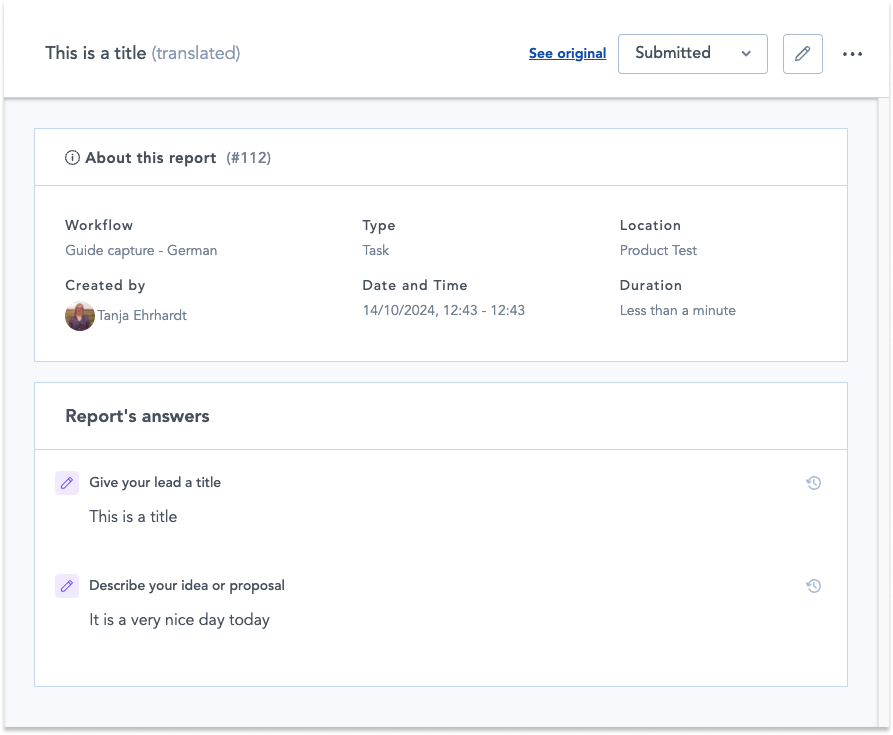Open the edit pencil button in header
Viewport: 893px width, 735px height.
tap(802, 54)
